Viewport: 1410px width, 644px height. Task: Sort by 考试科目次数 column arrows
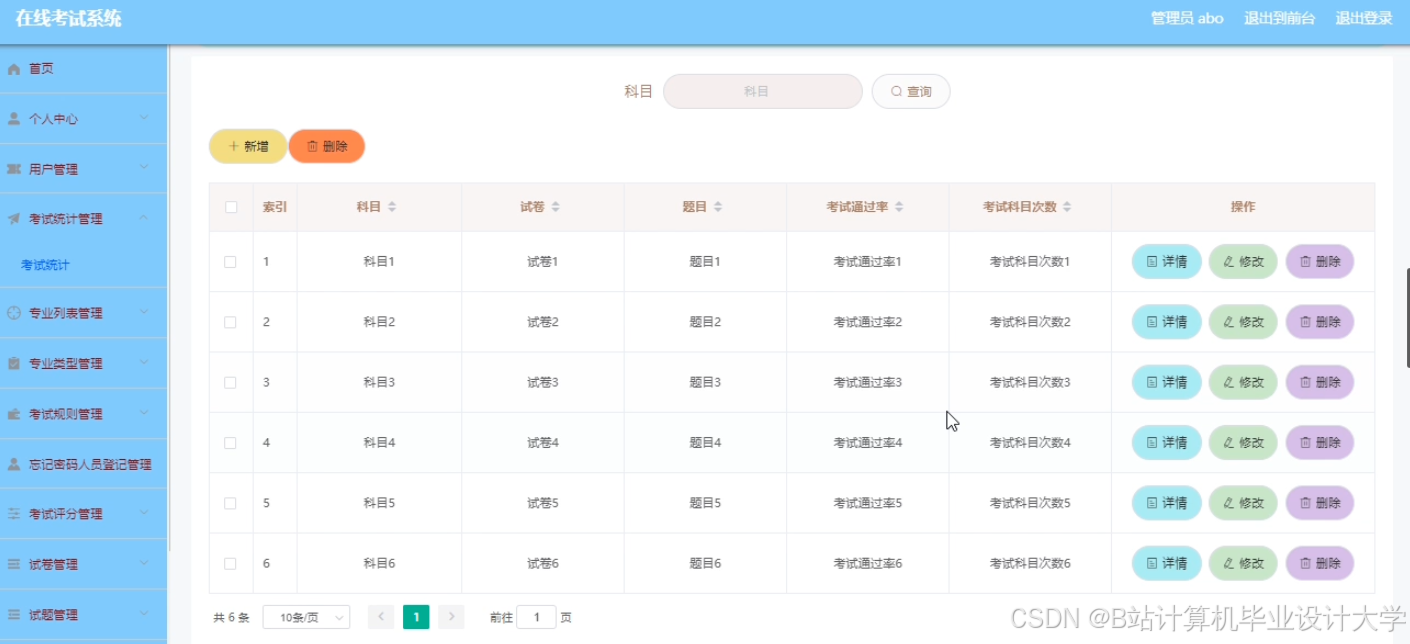coord(1067,207)
